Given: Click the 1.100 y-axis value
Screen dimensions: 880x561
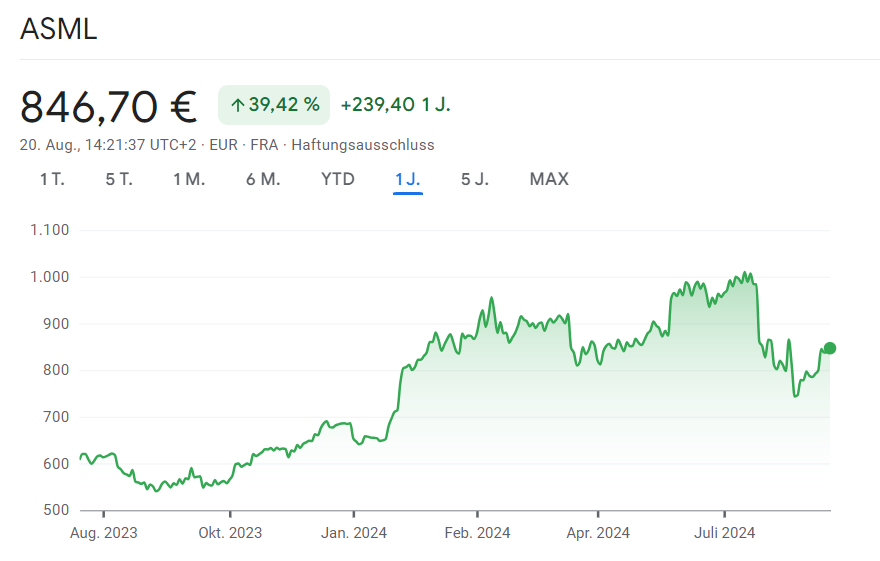Looking at the screenshot, I should [x=49, y=230].
